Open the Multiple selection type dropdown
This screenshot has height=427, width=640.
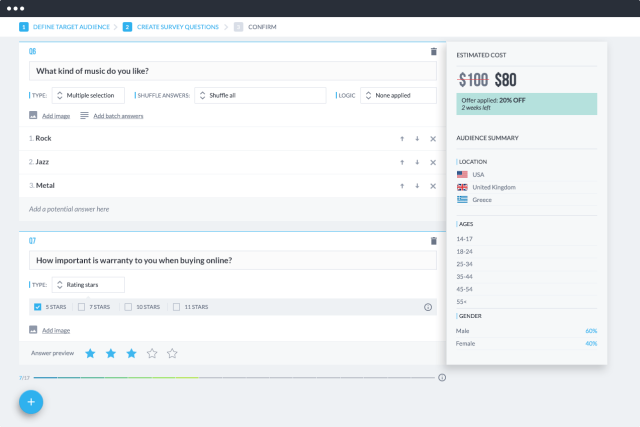88,96
